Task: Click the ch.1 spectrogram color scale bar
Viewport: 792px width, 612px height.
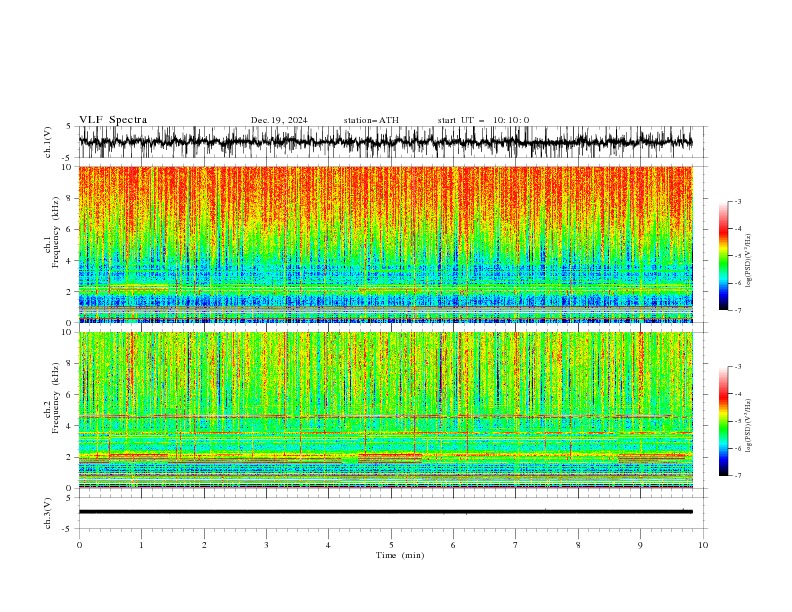Action: pos(723,256)
